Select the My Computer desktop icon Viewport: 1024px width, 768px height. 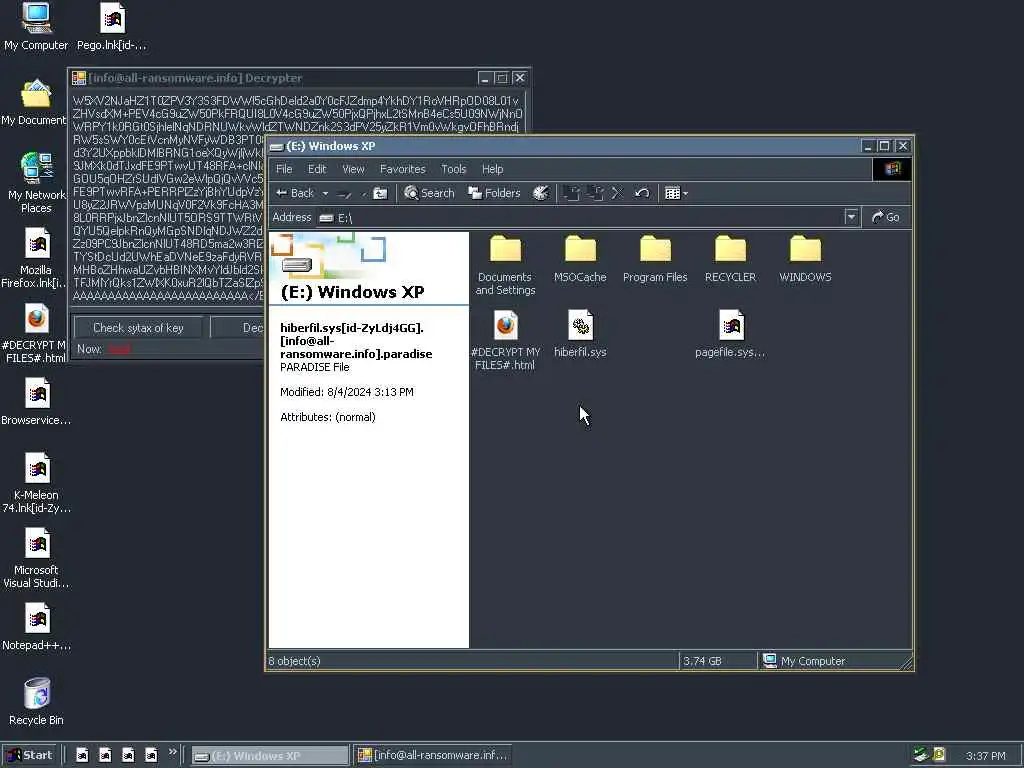click(x=36, y=27)
